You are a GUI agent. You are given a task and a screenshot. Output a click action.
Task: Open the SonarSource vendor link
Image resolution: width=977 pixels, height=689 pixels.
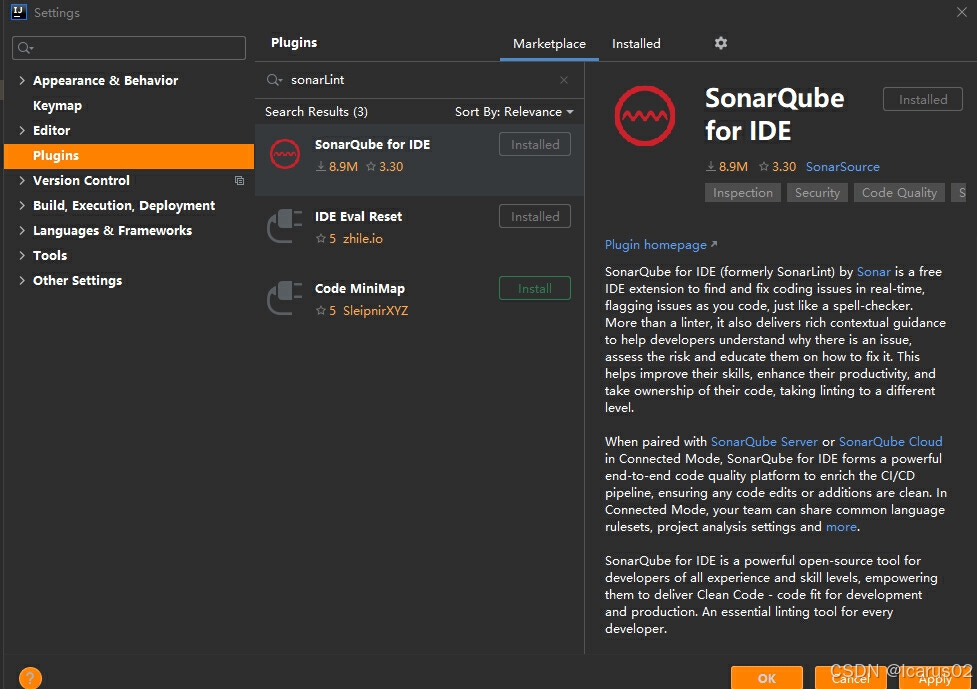coord(842,166)
